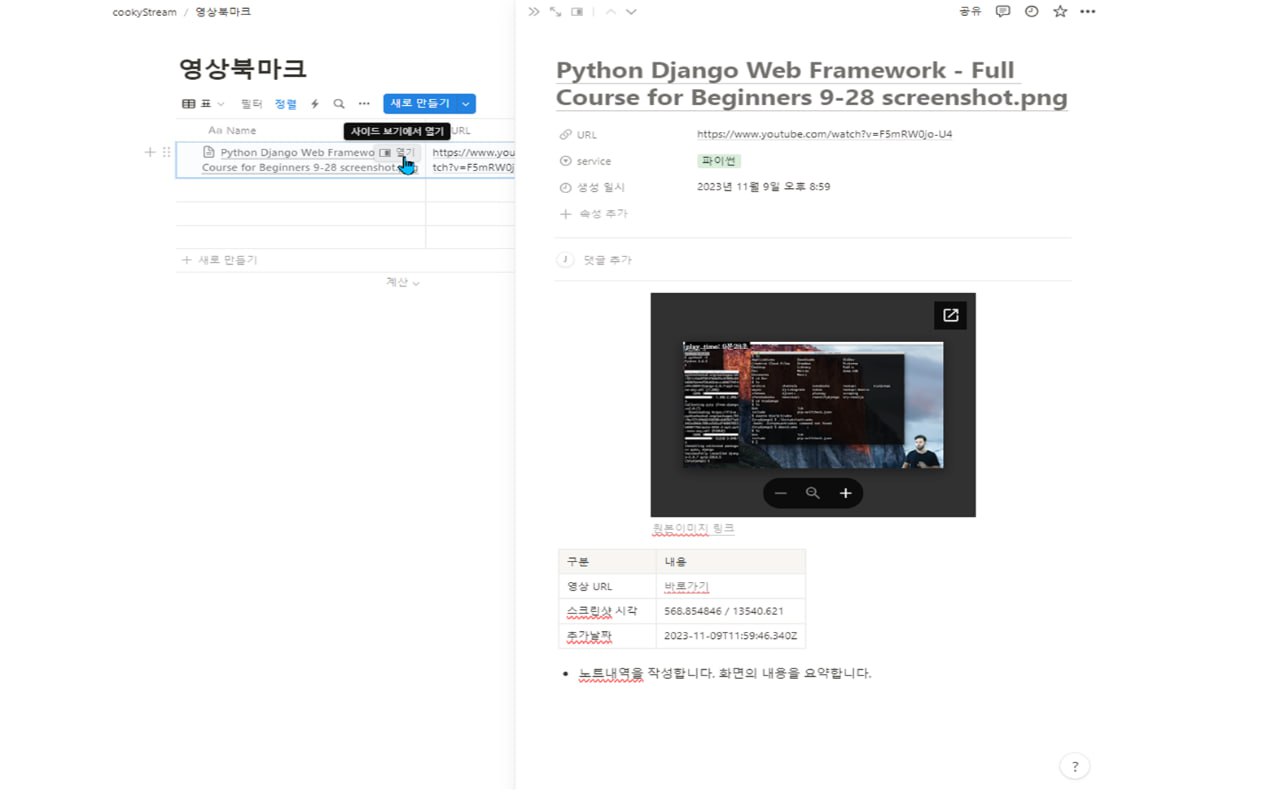Open the comments panel icon
Image resolution: width=1280 pixels, height=800 pixels.
tap(1001, 11)
